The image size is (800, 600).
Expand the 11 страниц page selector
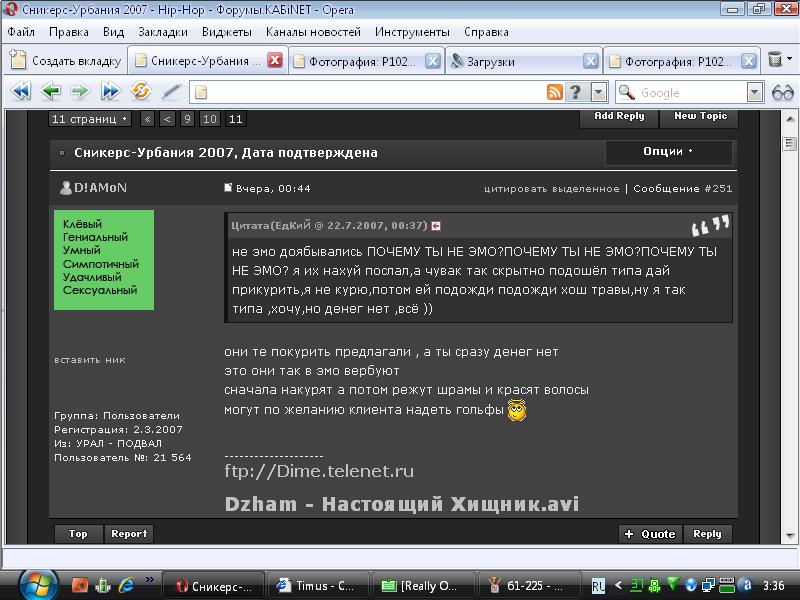[90, 119]
